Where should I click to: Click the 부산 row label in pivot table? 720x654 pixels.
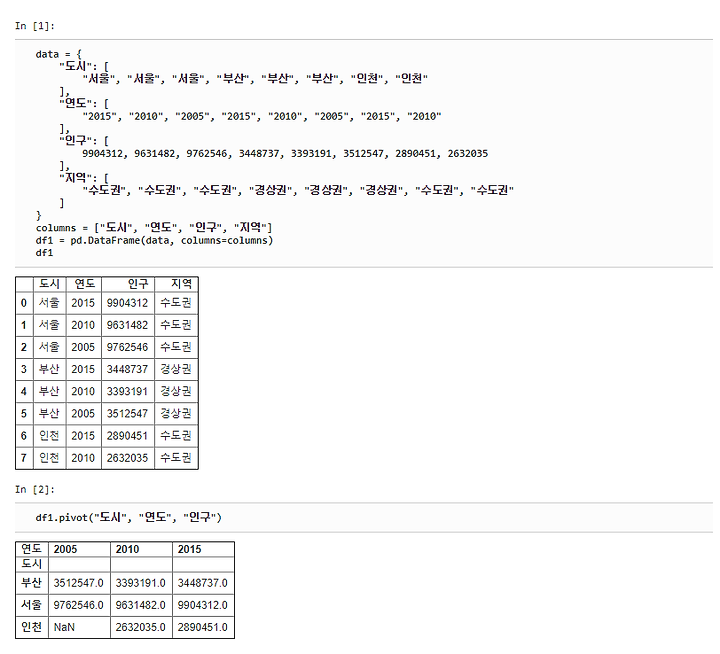[x=32, y=583]
